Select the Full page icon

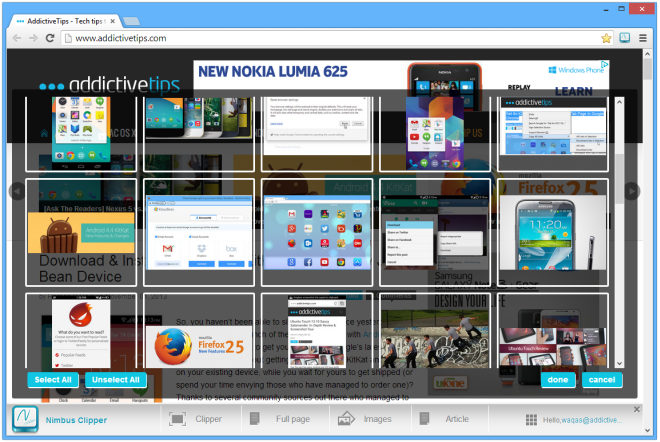(255, 419)
